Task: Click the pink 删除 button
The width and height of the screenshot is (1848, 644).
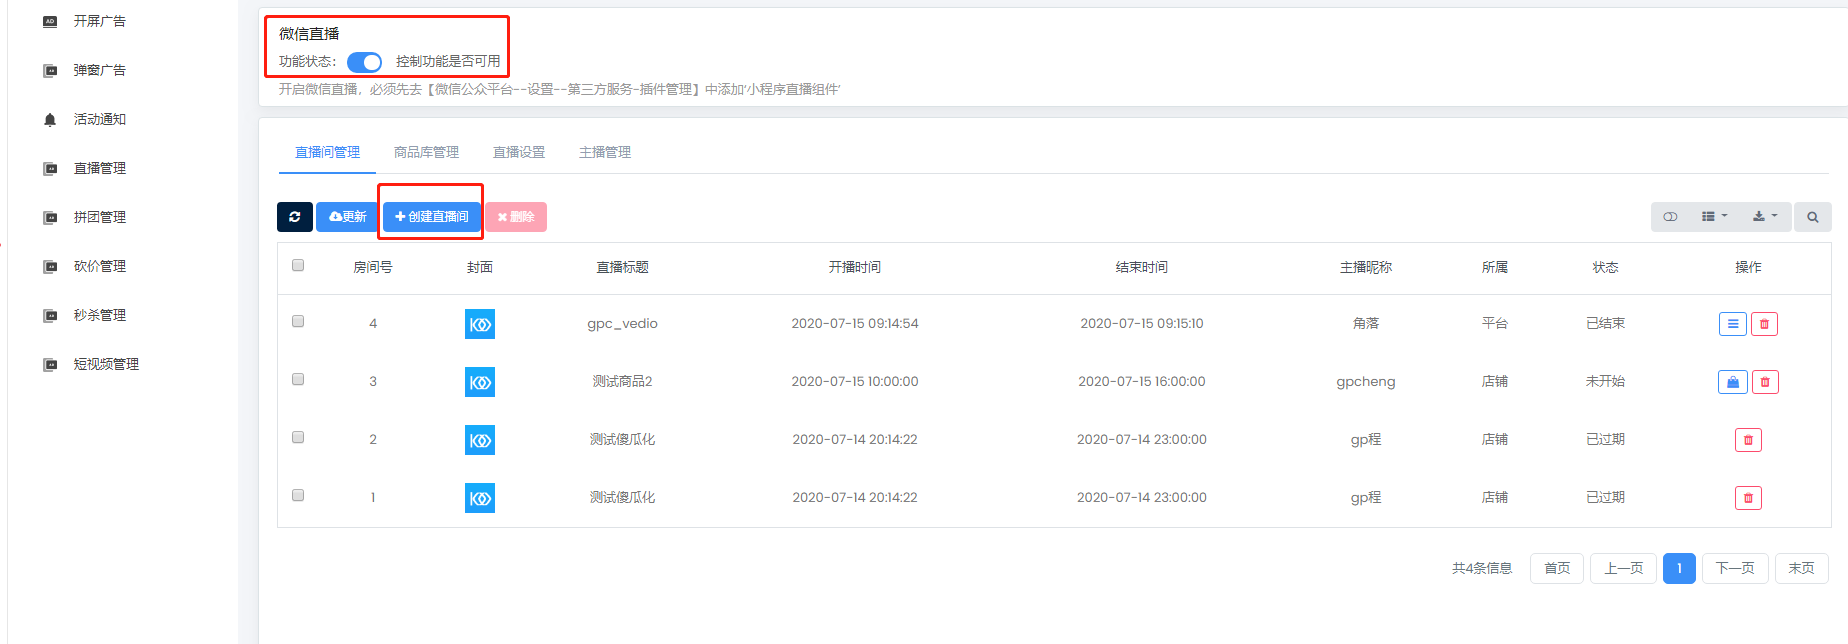Action: (516, 217)
